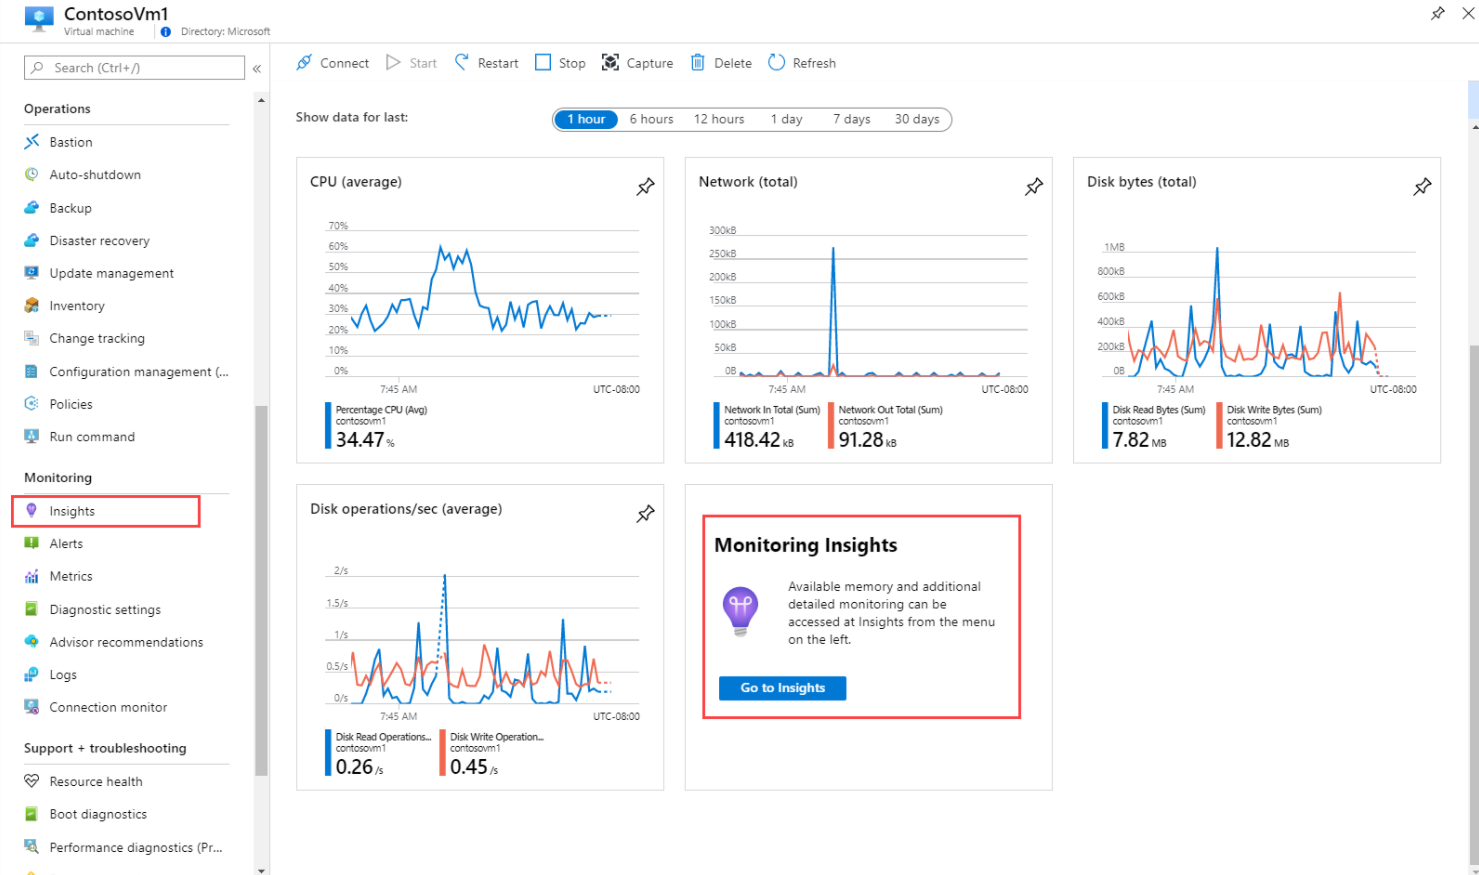Click the Disk Read Bytes 7.82 MB value
The image size is (1479, 875).
(x=1139, y=439)
